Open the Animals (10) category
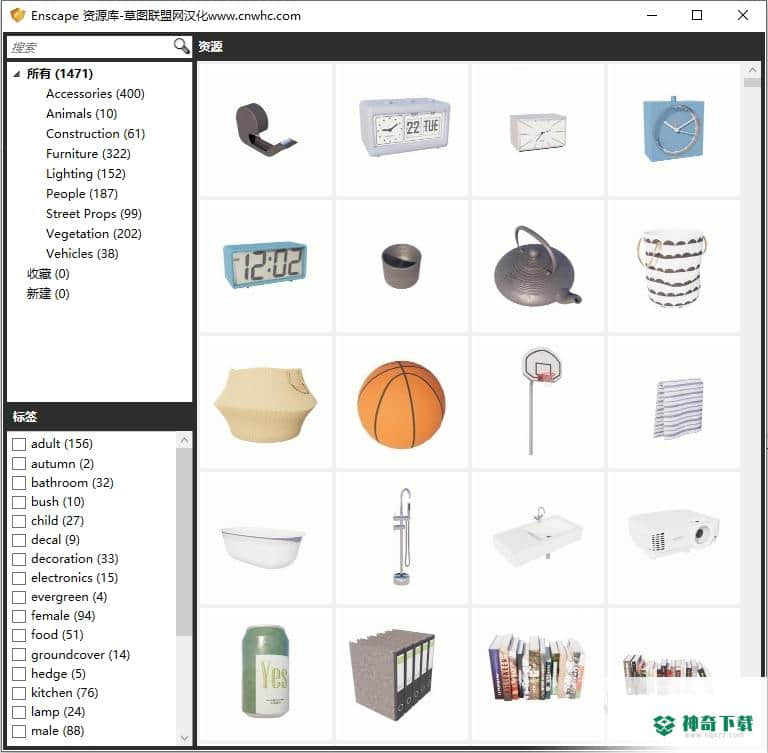The image size is (768, 753). (x=81, y=114)
